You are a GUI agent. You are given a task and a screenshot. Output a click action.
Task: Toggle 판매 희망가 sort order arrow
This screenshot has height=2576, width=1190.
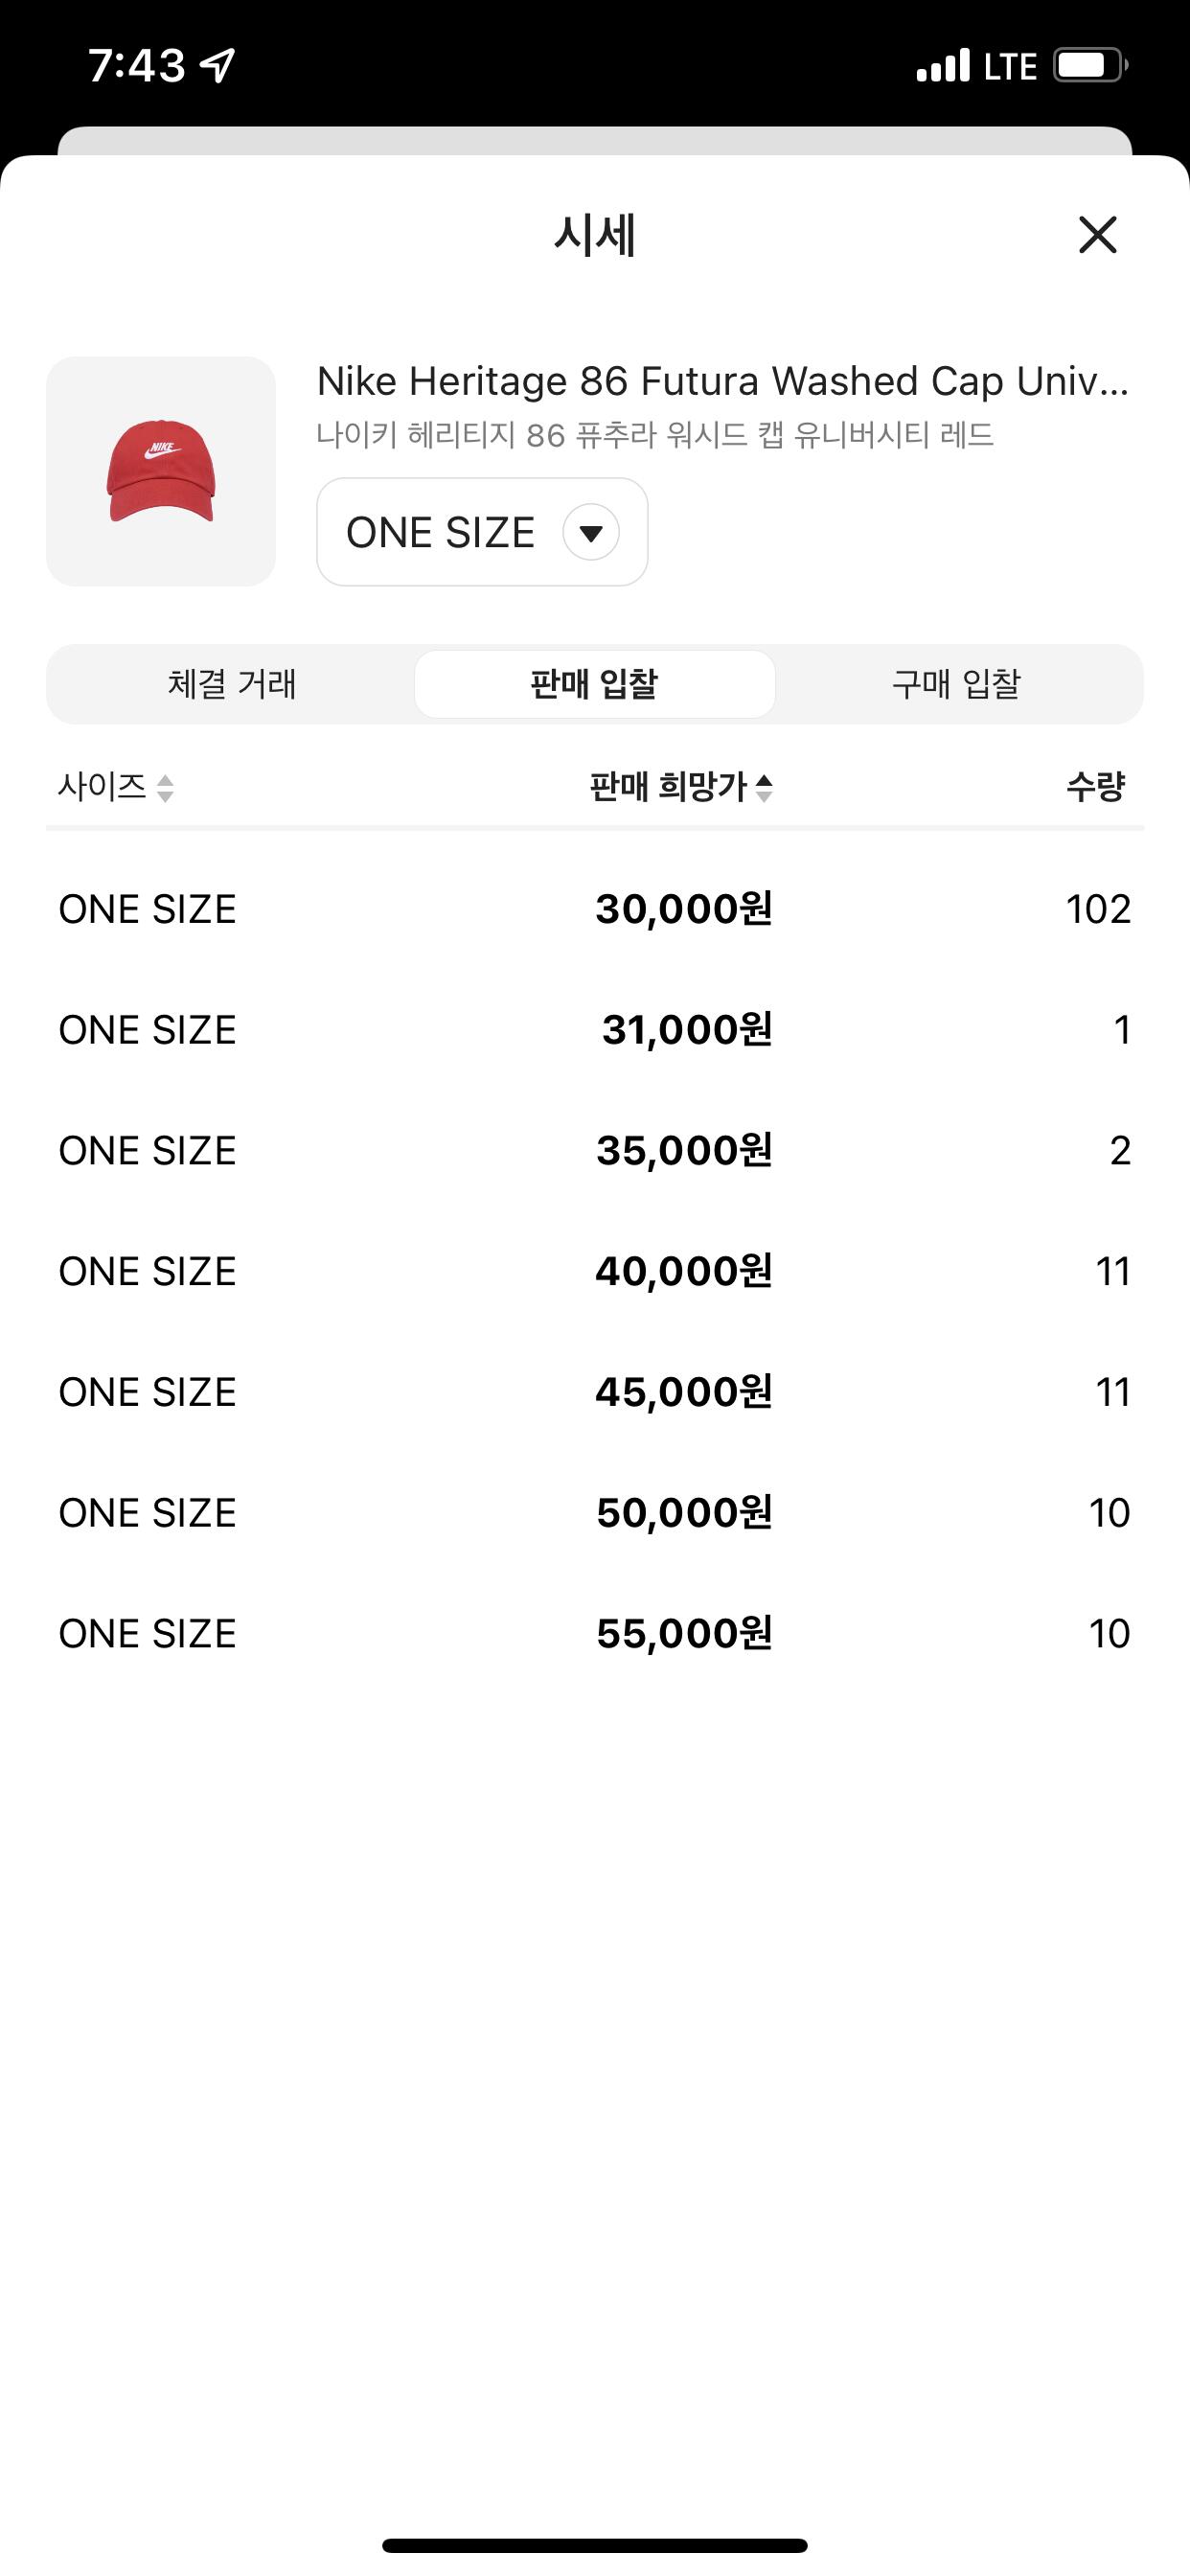click(x=764, y=788)
